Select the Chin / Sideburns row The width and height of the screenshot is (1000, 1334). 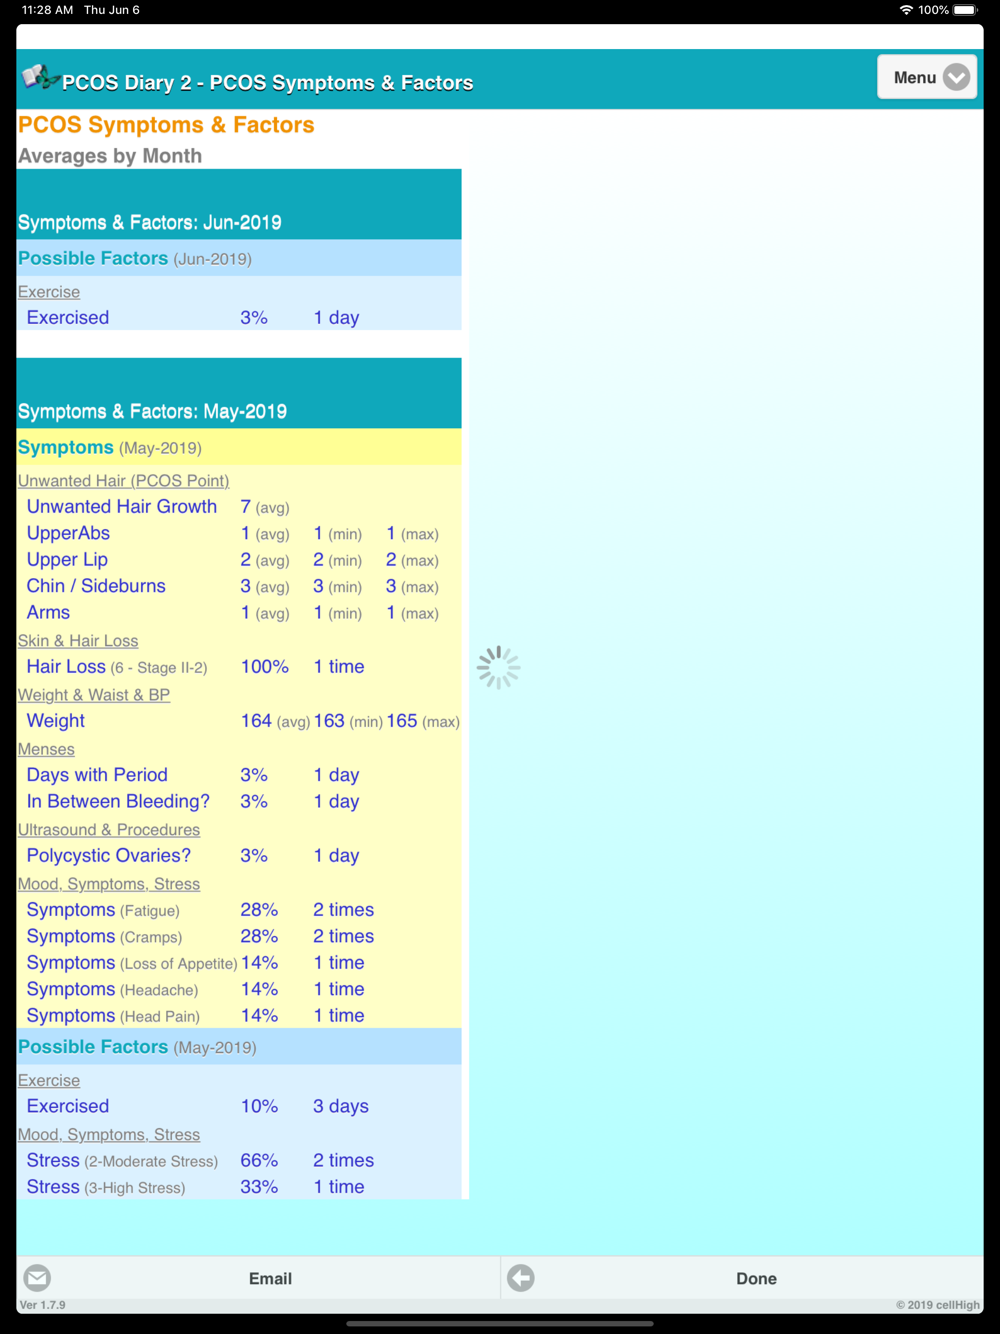[239, 586]
